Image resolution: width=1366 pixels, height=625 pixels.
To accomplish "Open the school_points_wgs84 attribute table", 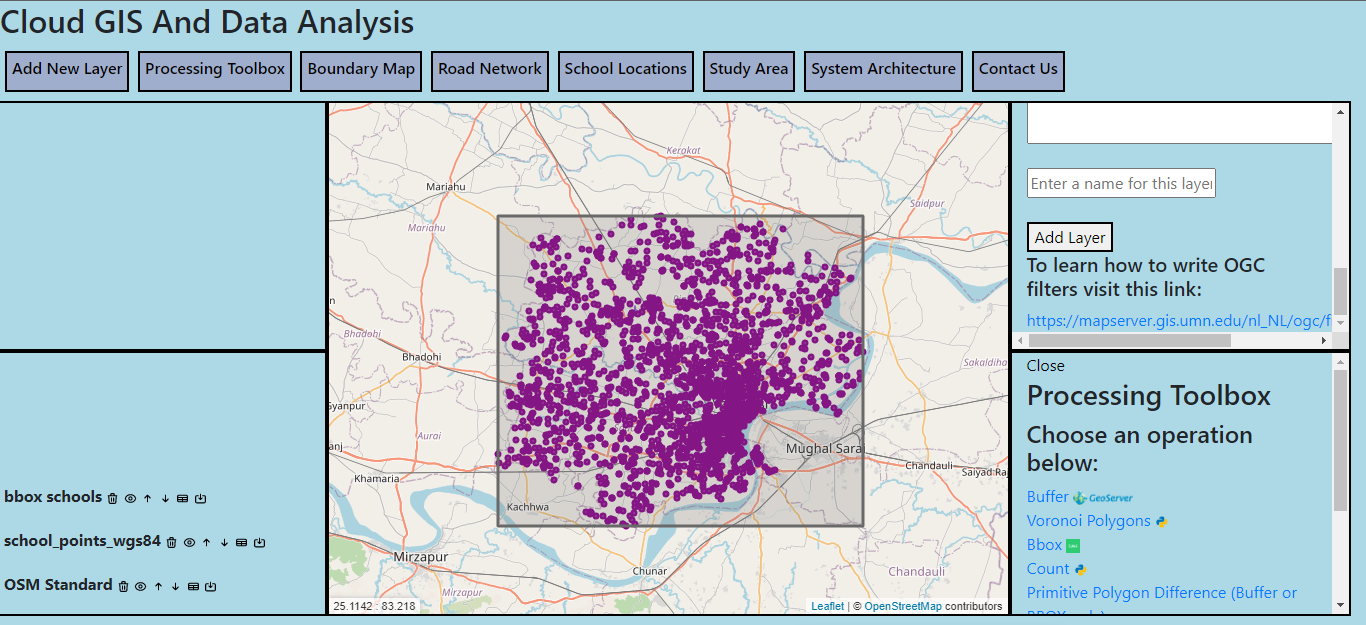I will click(x=241, y=542).
